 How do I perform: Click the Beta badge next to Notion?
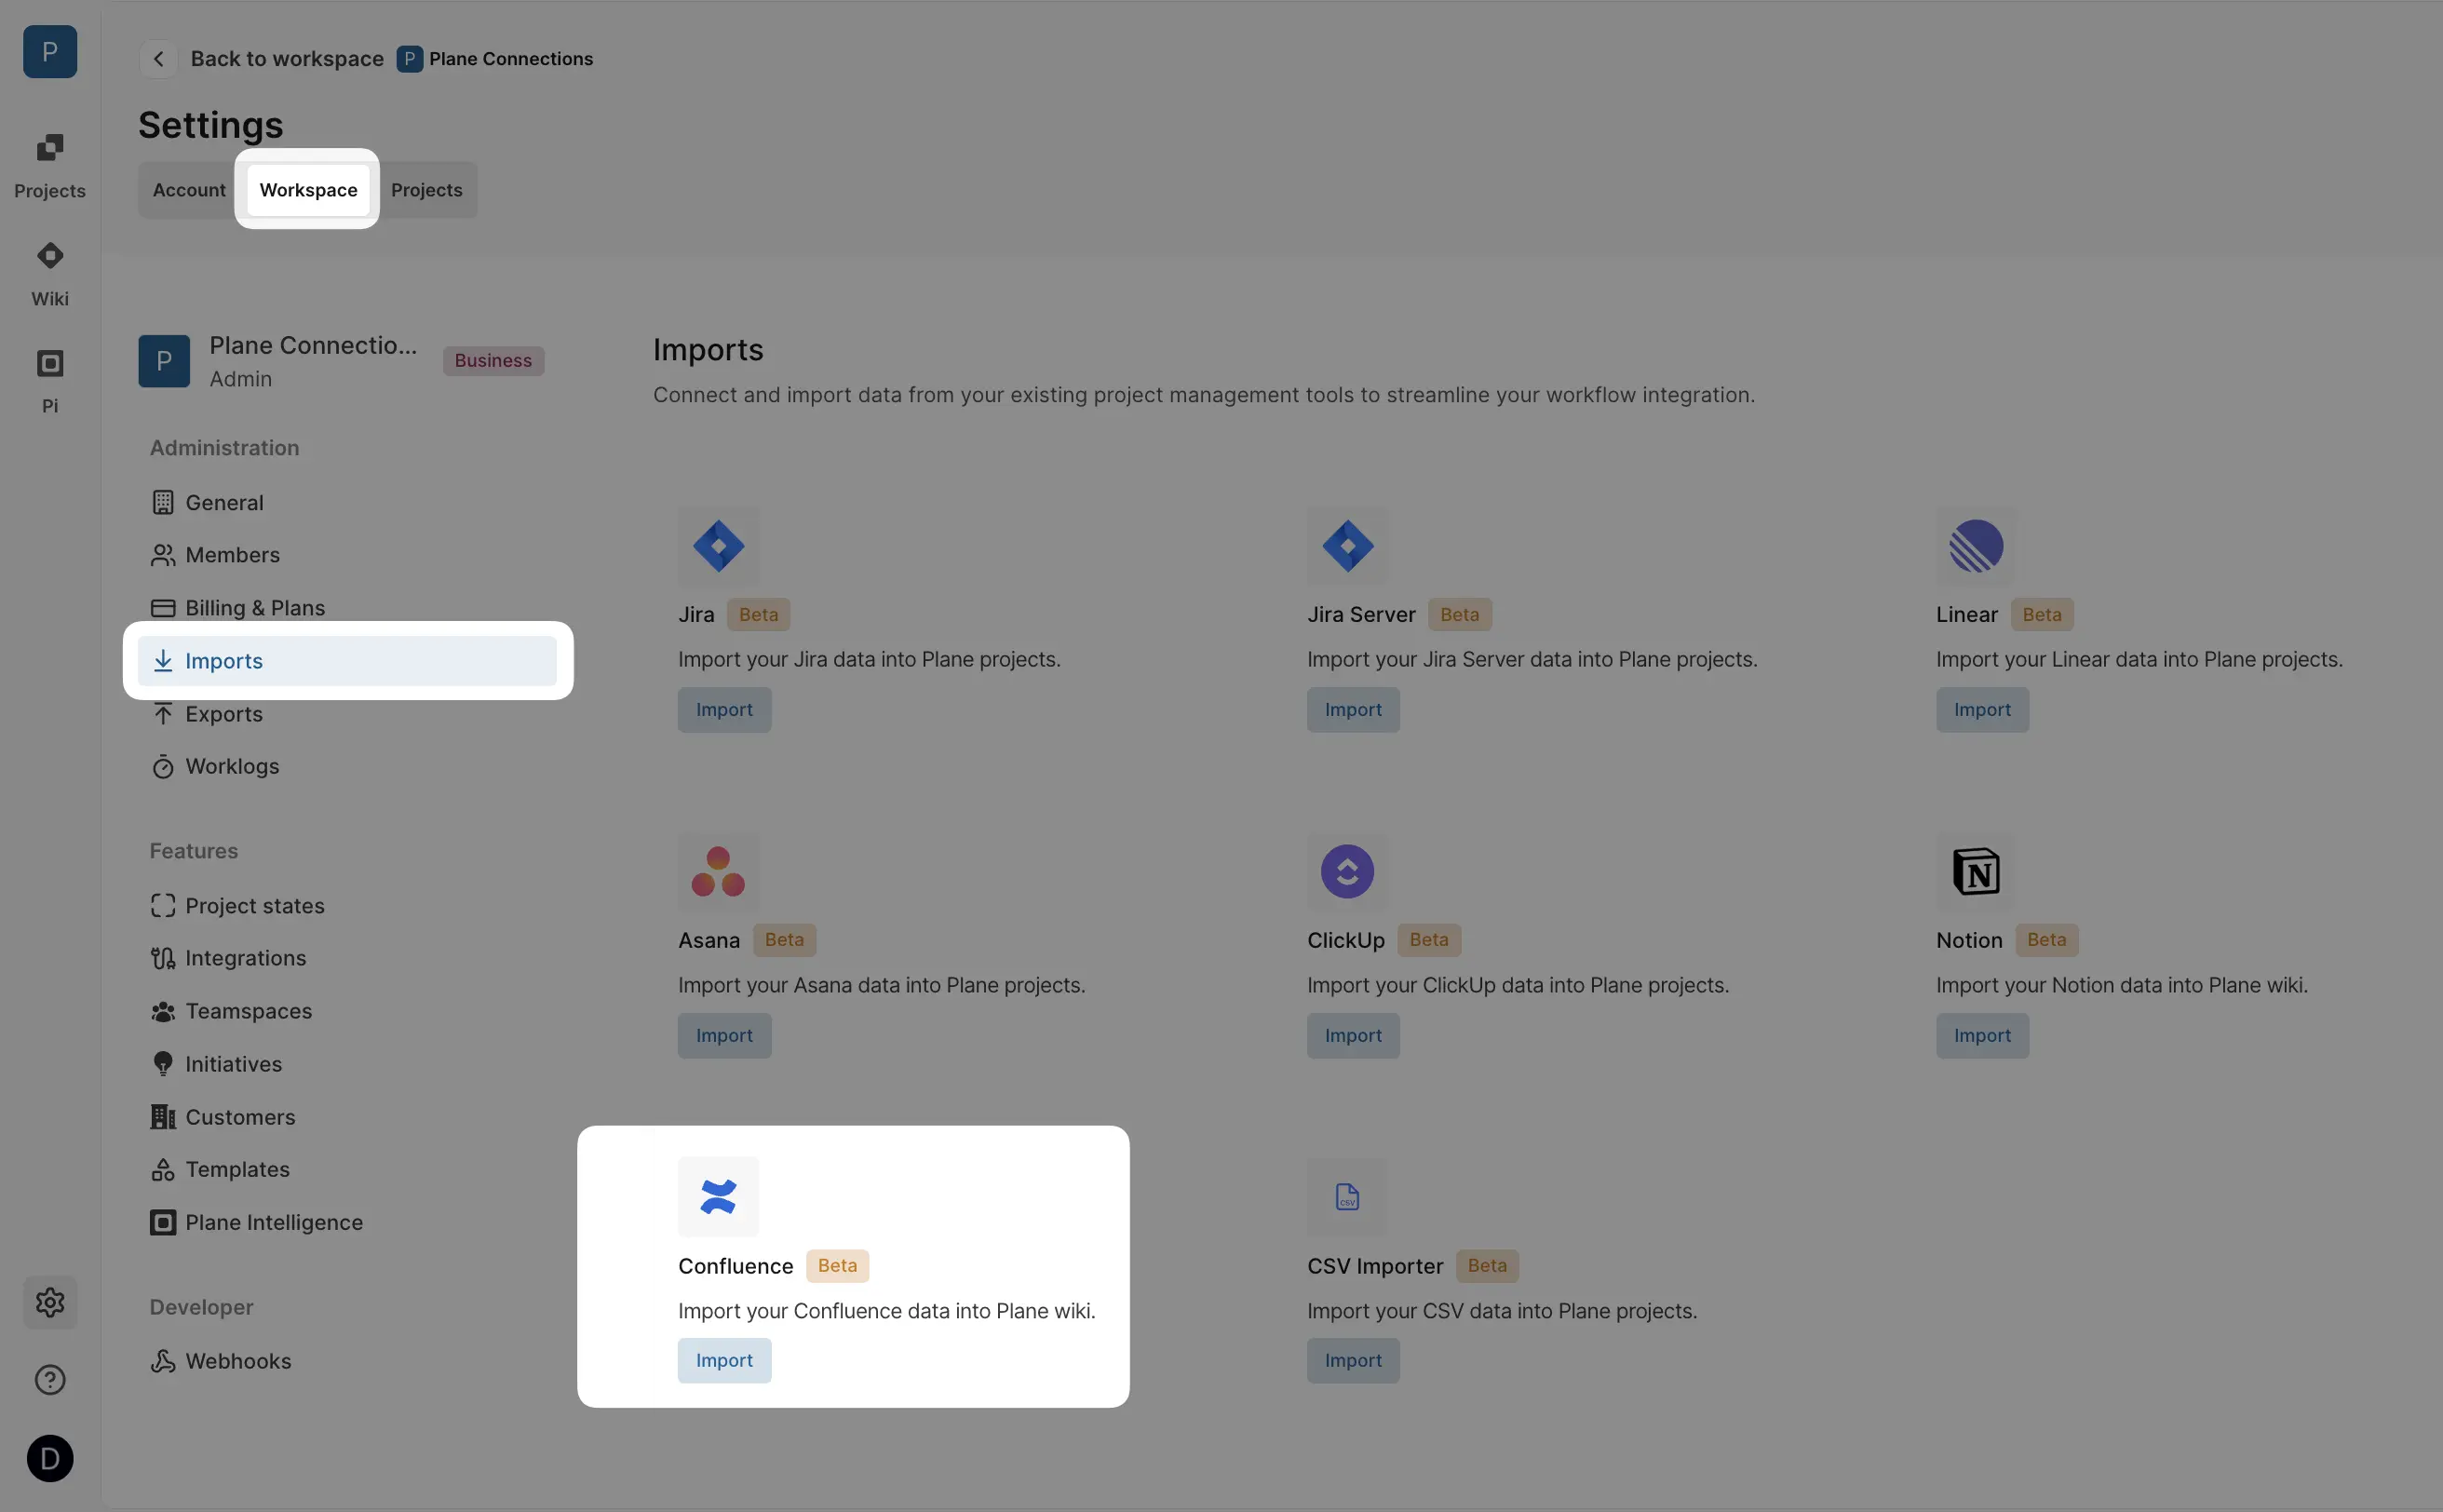pos(2046,940)
